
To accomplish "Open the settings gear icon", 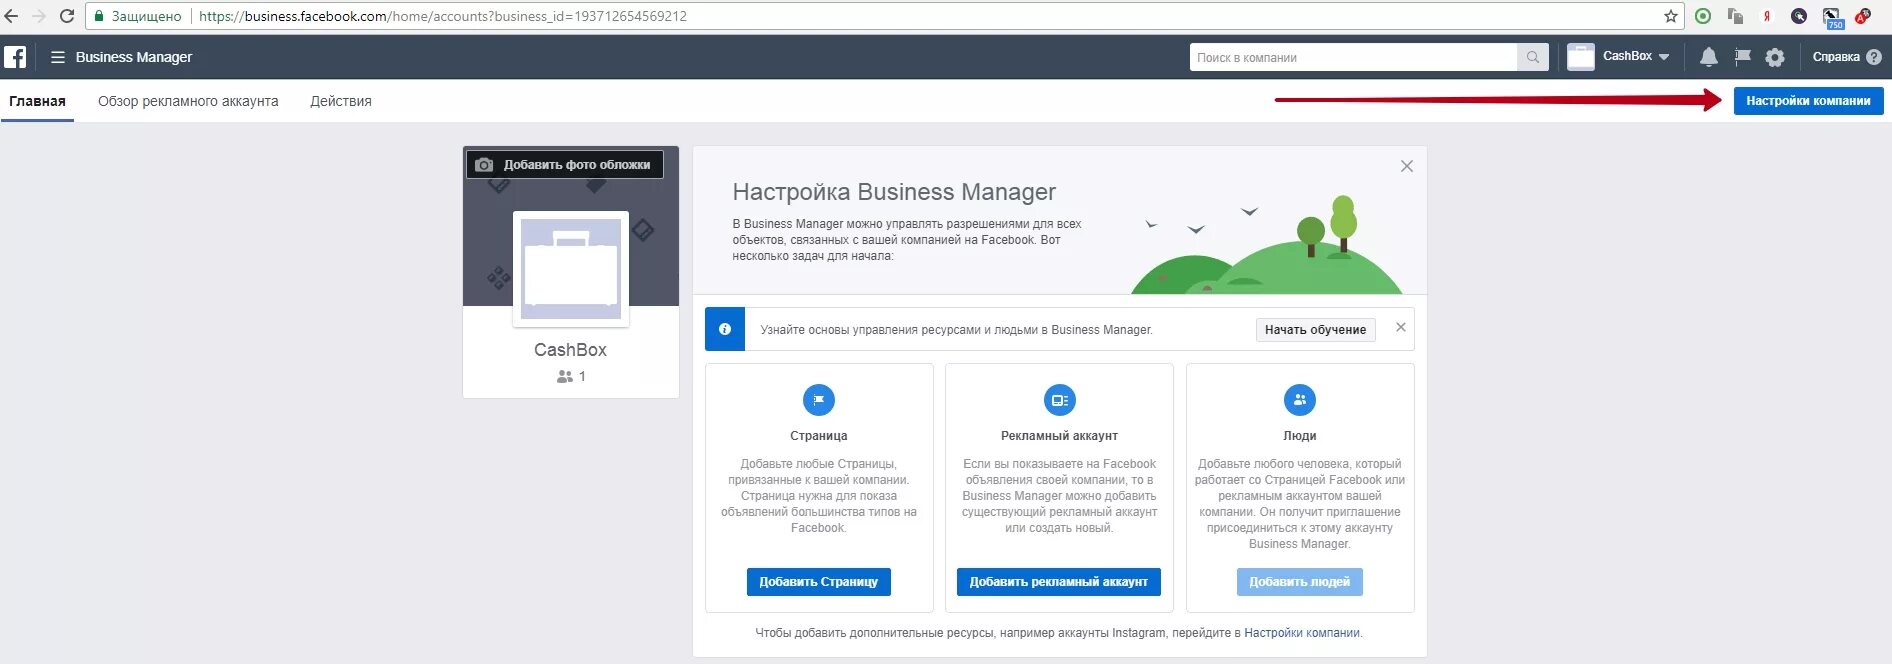I will pyautogui.click(x=1775, y=57).
